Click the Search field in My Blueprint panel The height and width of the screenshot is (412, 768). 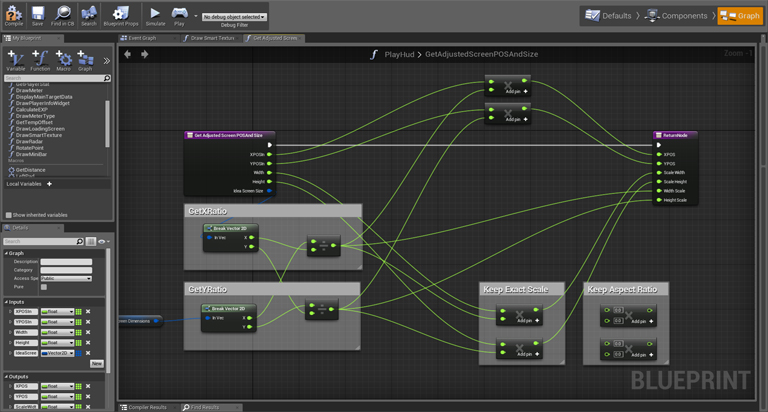coord(50,78)
